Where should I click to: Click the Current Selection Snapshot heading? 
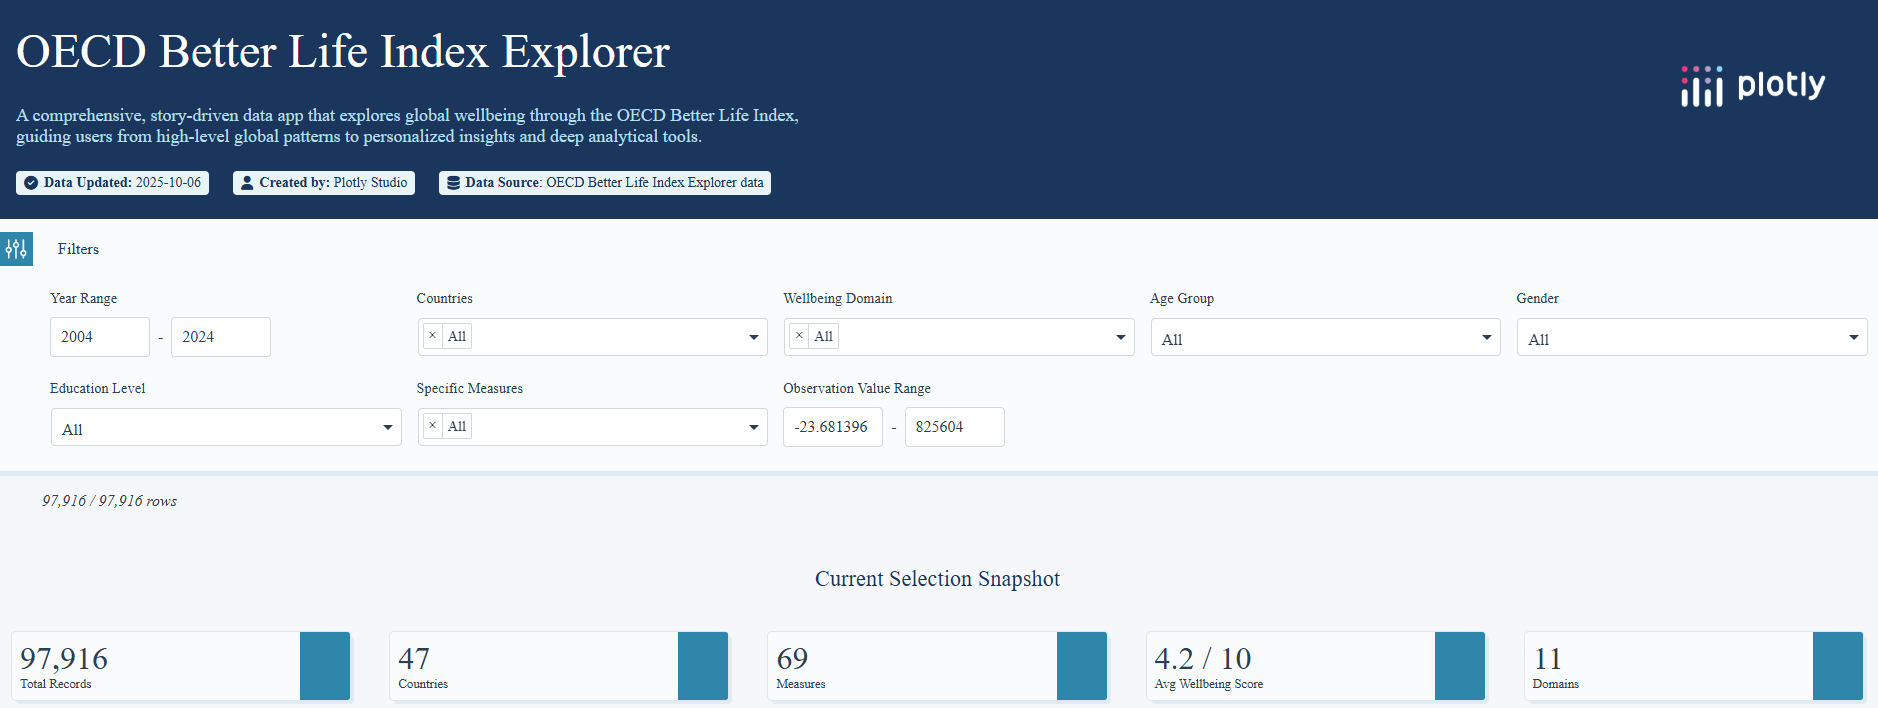pos(937,579)
